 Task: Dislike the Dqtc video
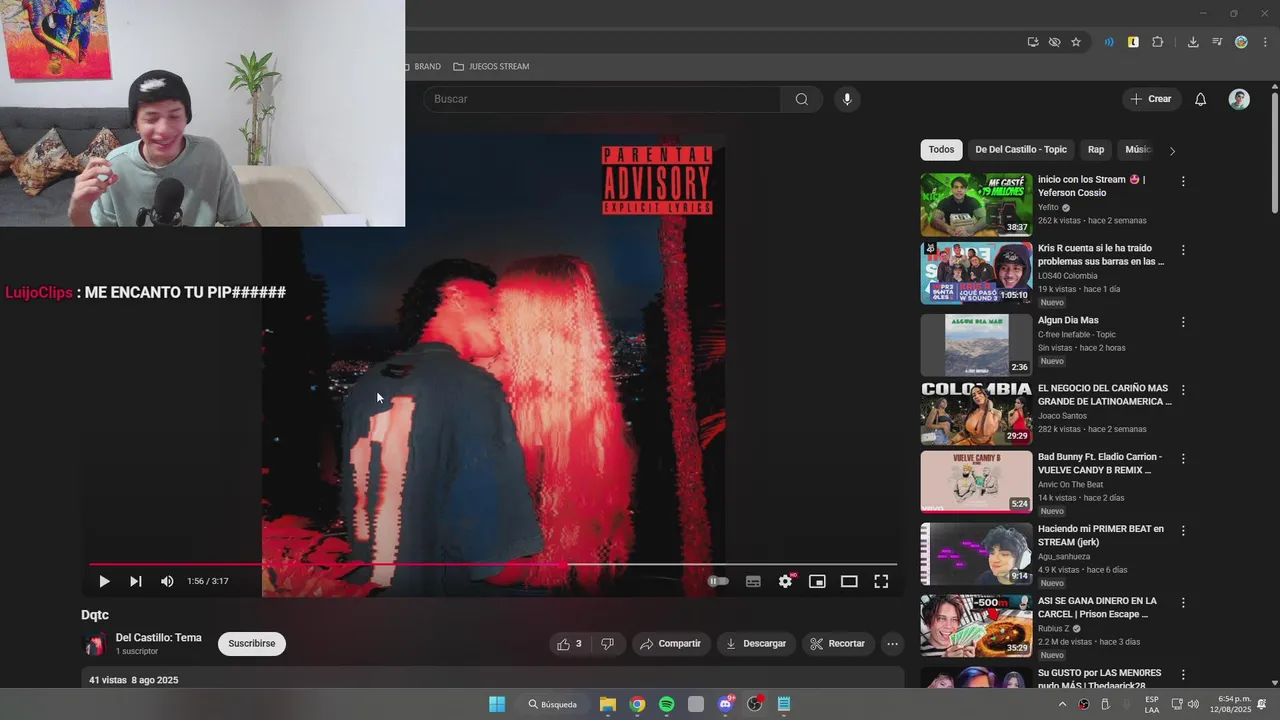pyautogui.click(x=607, y=644)
